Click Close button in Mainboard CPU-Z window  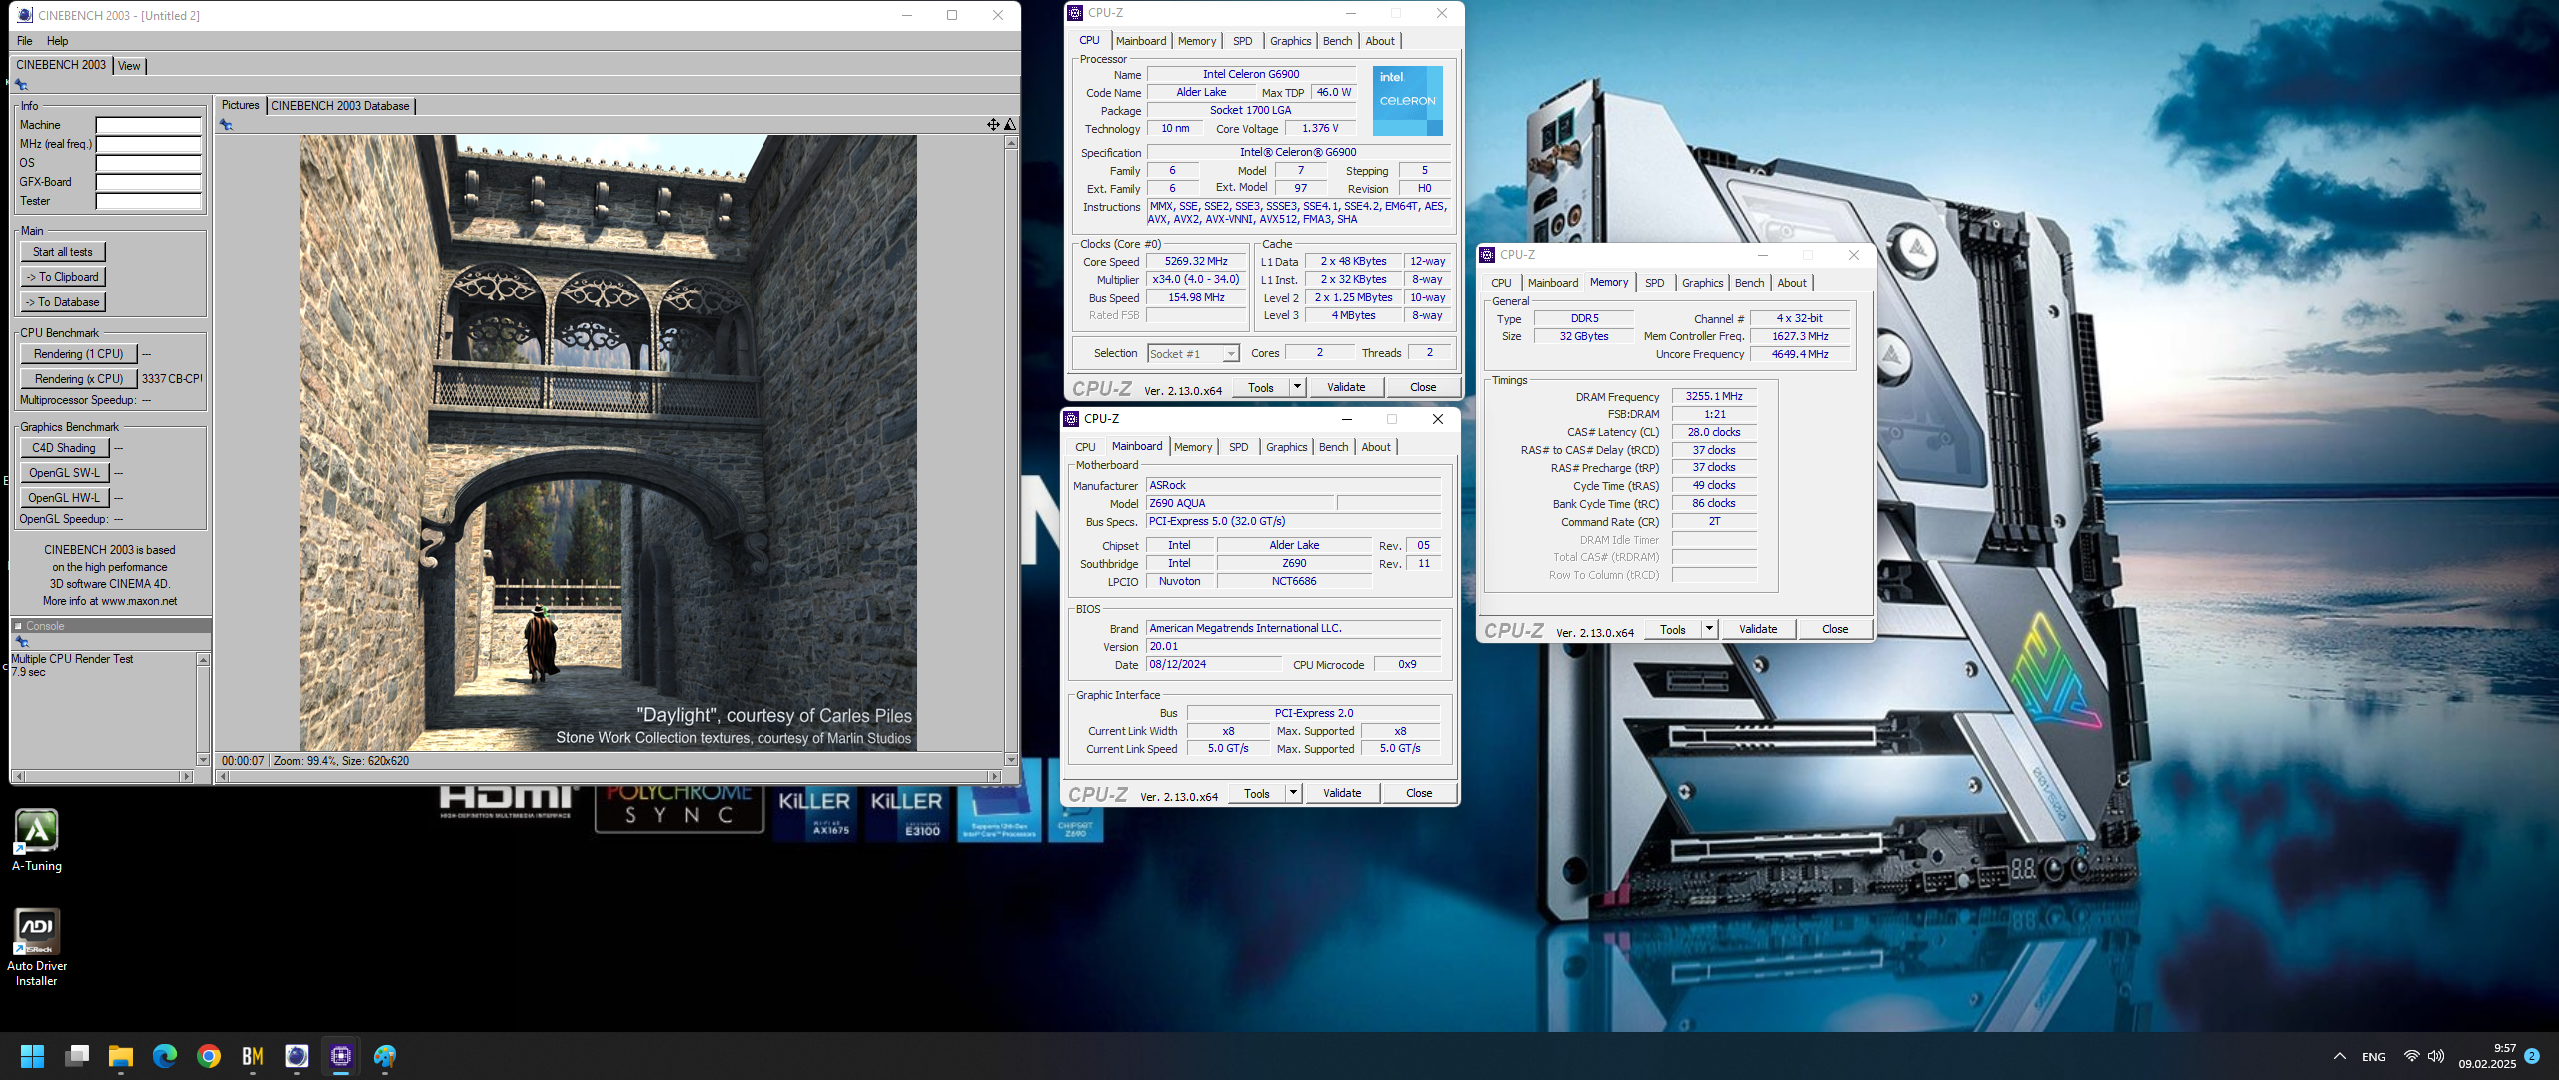tap(1419, 793)
